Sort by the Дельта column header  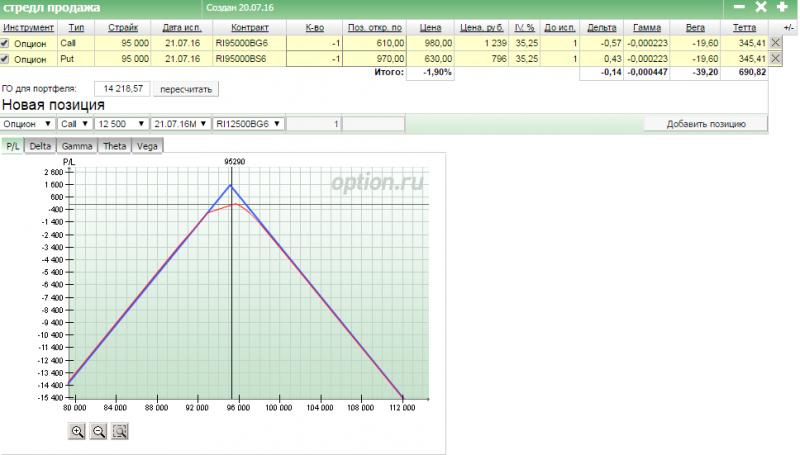[602, 28]
